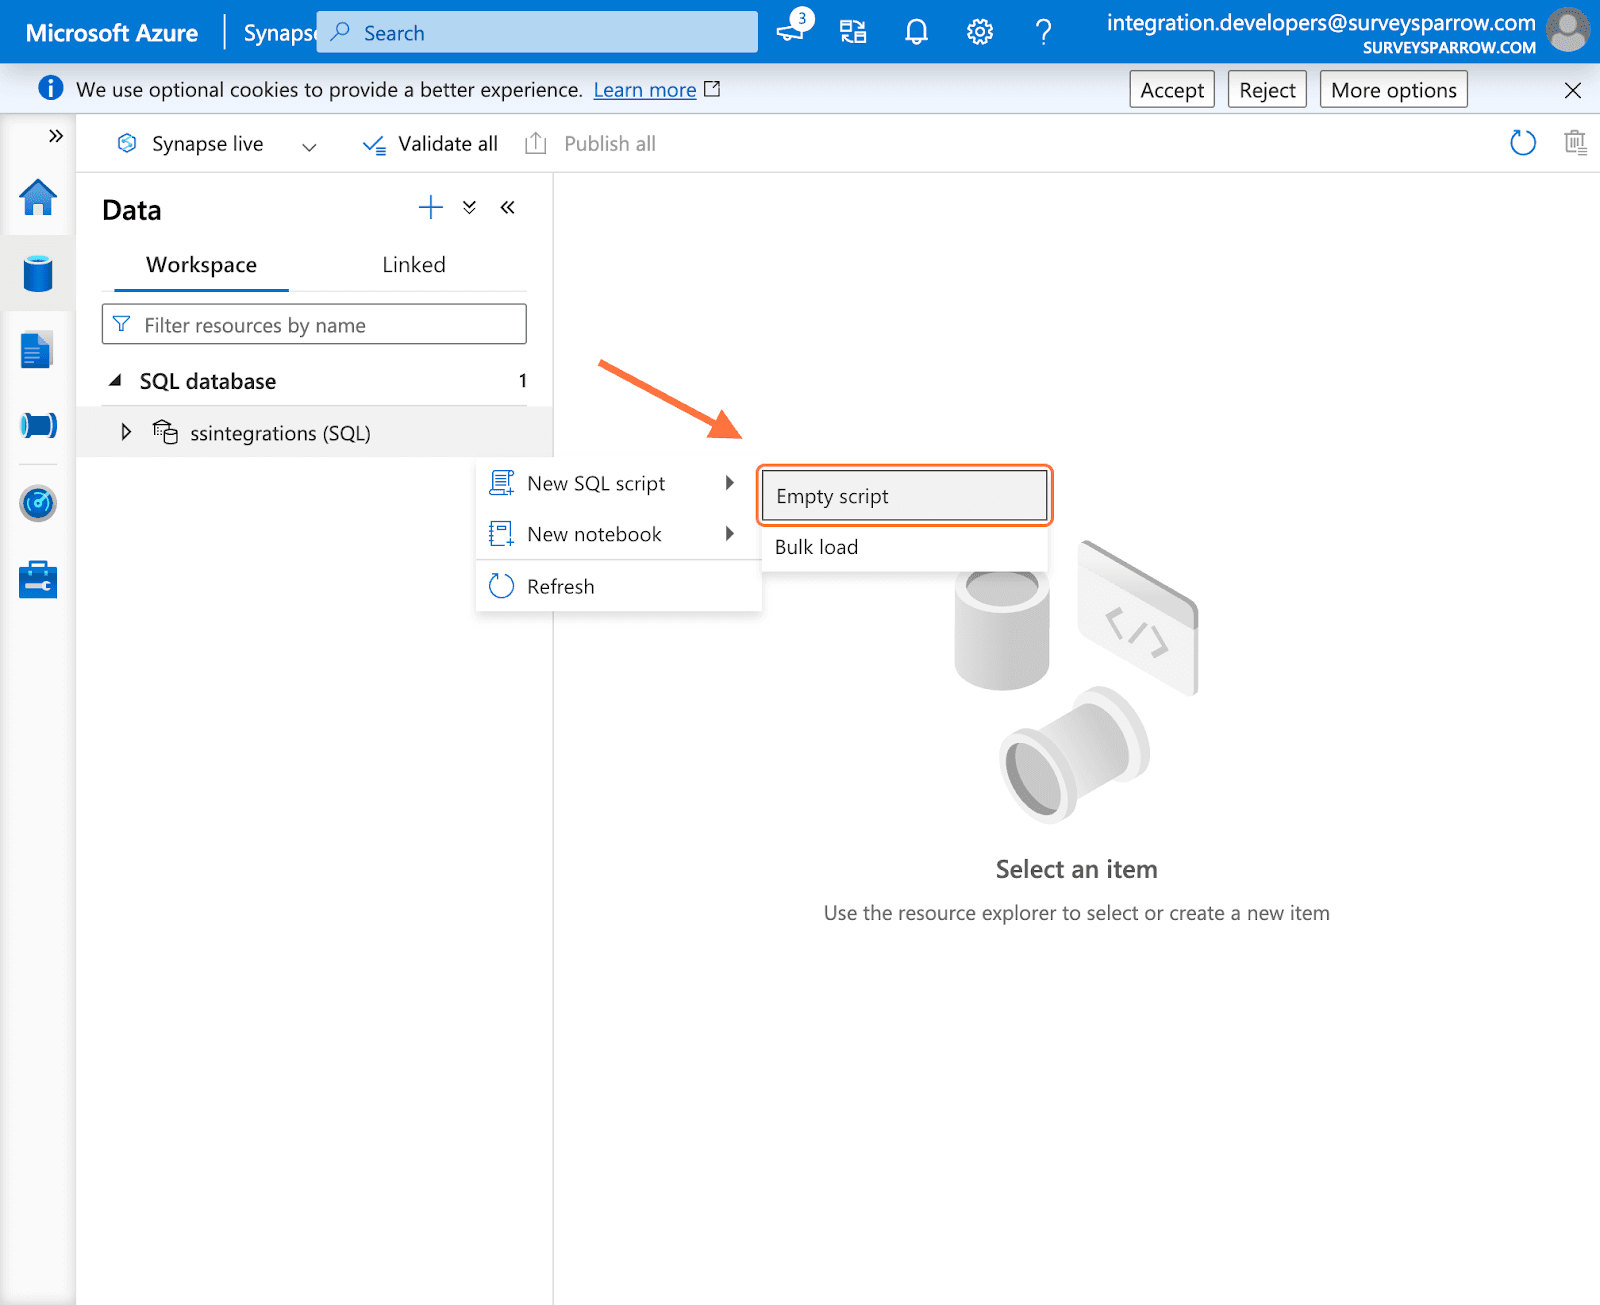Click the Filter resources by name field
The image size is (1600, 1305).
pyautogui.click(x=314, y=325)
